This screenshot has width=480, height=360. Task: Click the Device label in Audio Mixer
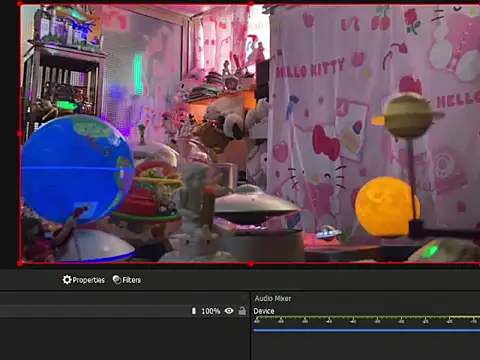264,311
